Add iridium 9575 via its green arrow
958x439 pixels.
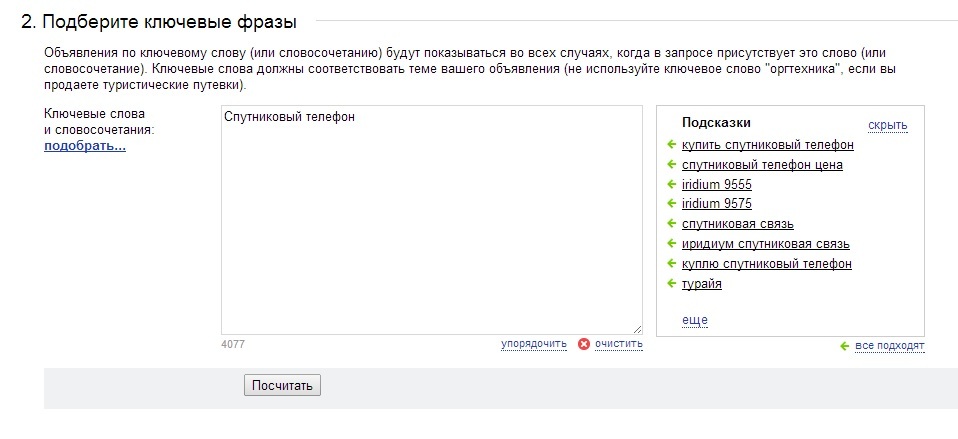pos(671,203)
